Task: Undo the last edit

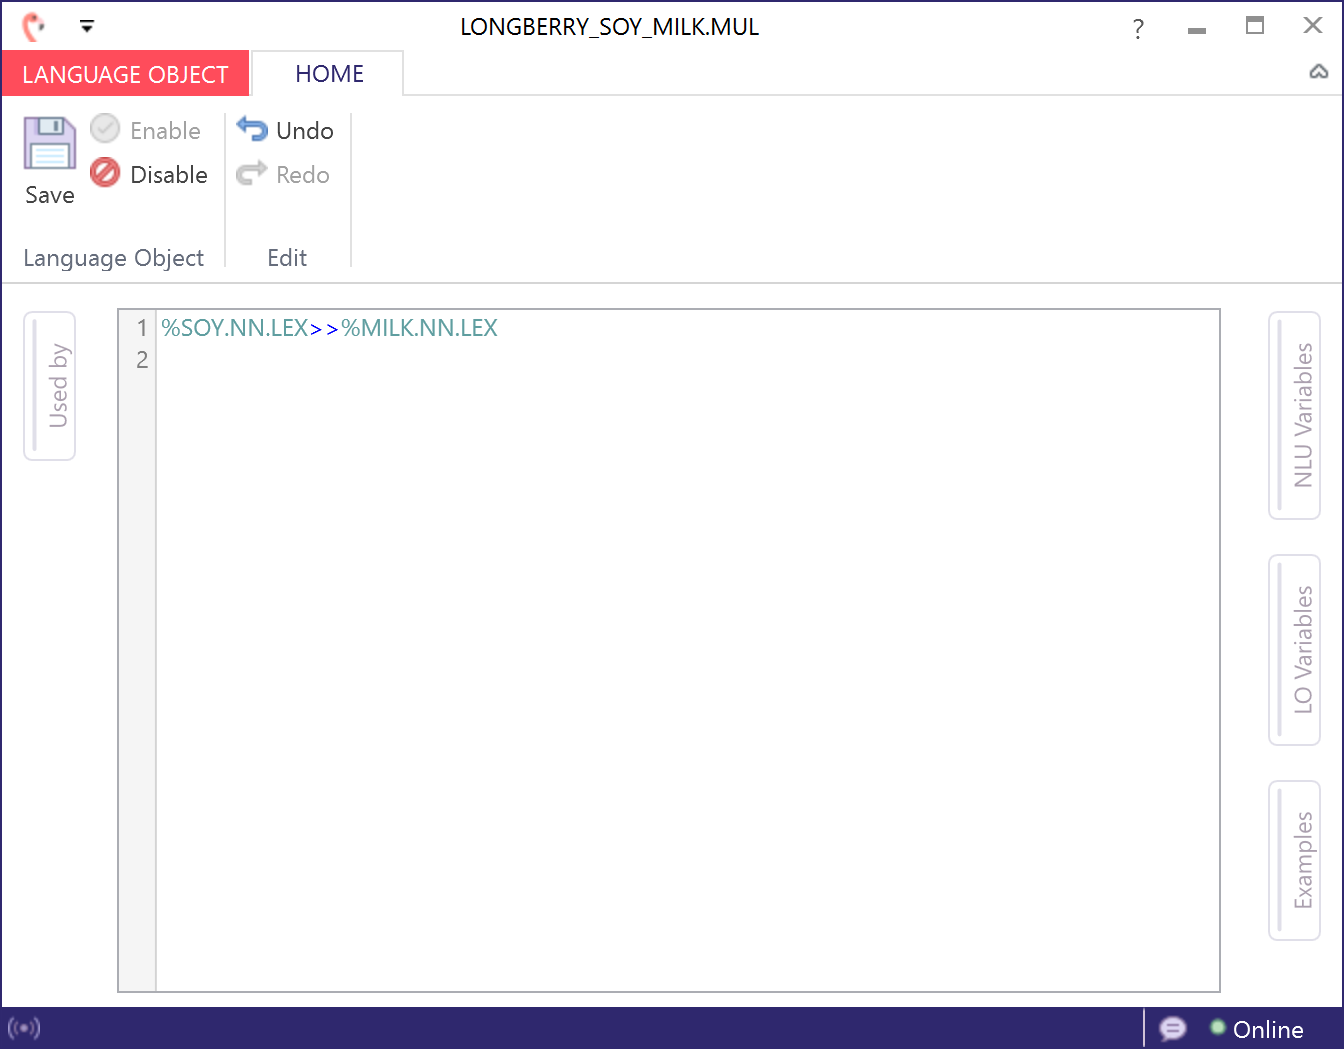Action: [285, 130]
